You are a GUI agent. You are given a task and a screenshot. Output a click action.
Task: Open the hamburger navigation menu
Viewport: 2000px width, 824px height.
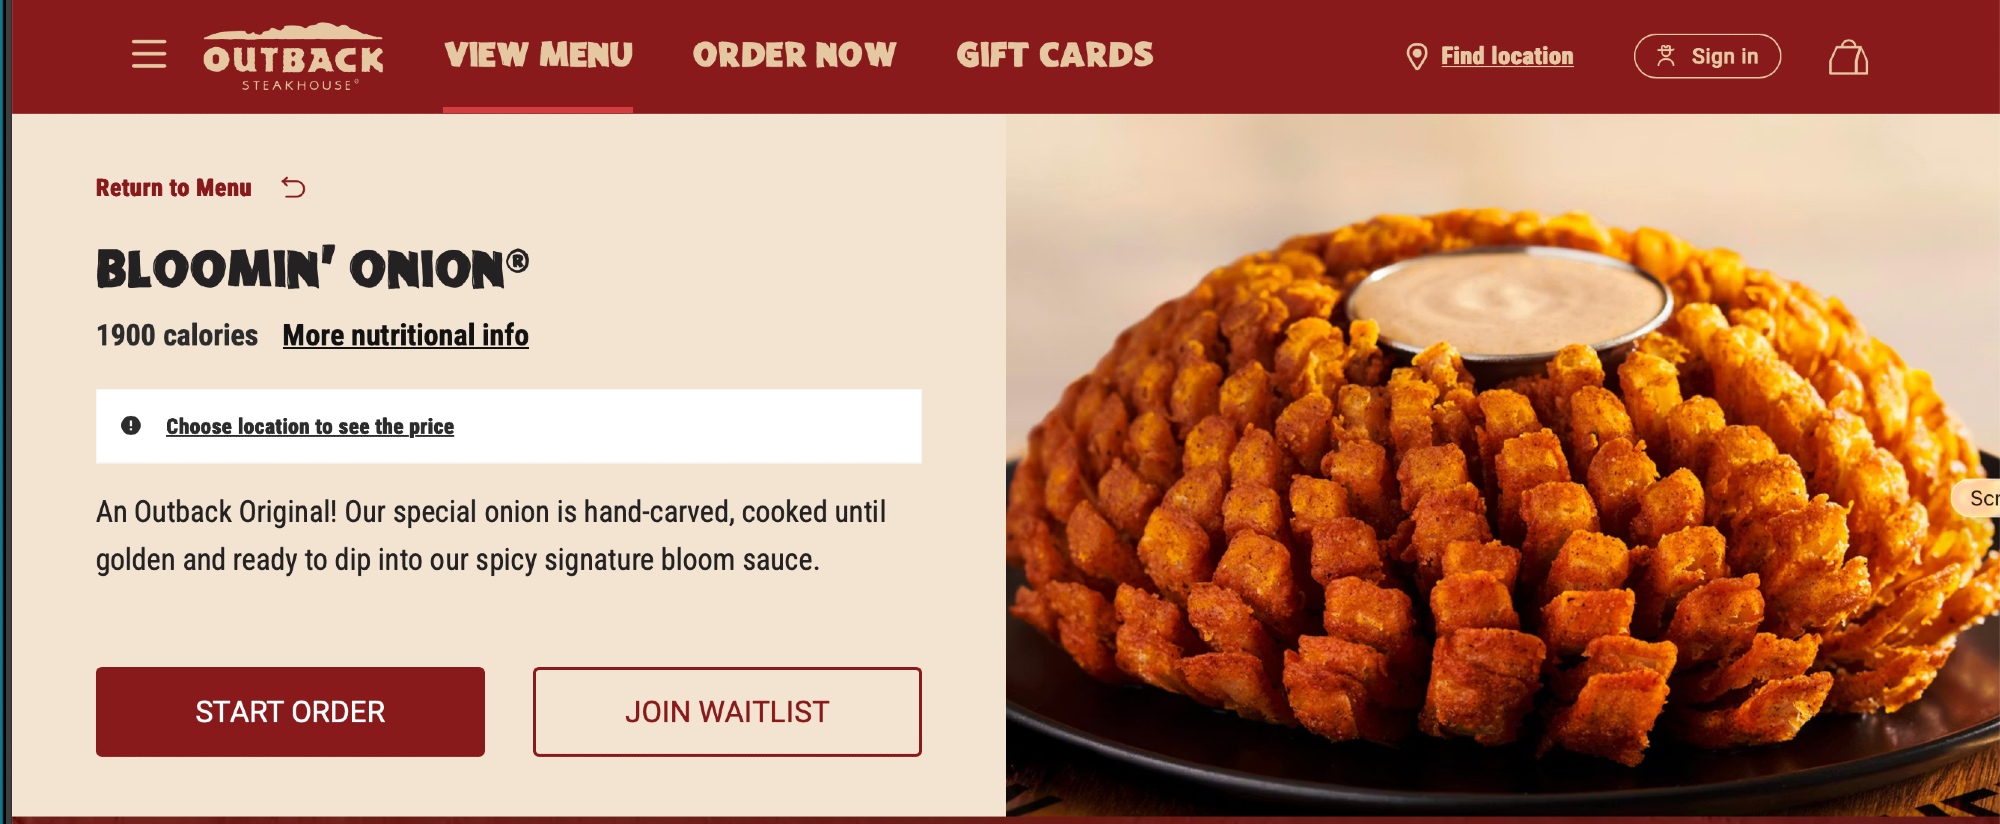click(x=149, y=54)
